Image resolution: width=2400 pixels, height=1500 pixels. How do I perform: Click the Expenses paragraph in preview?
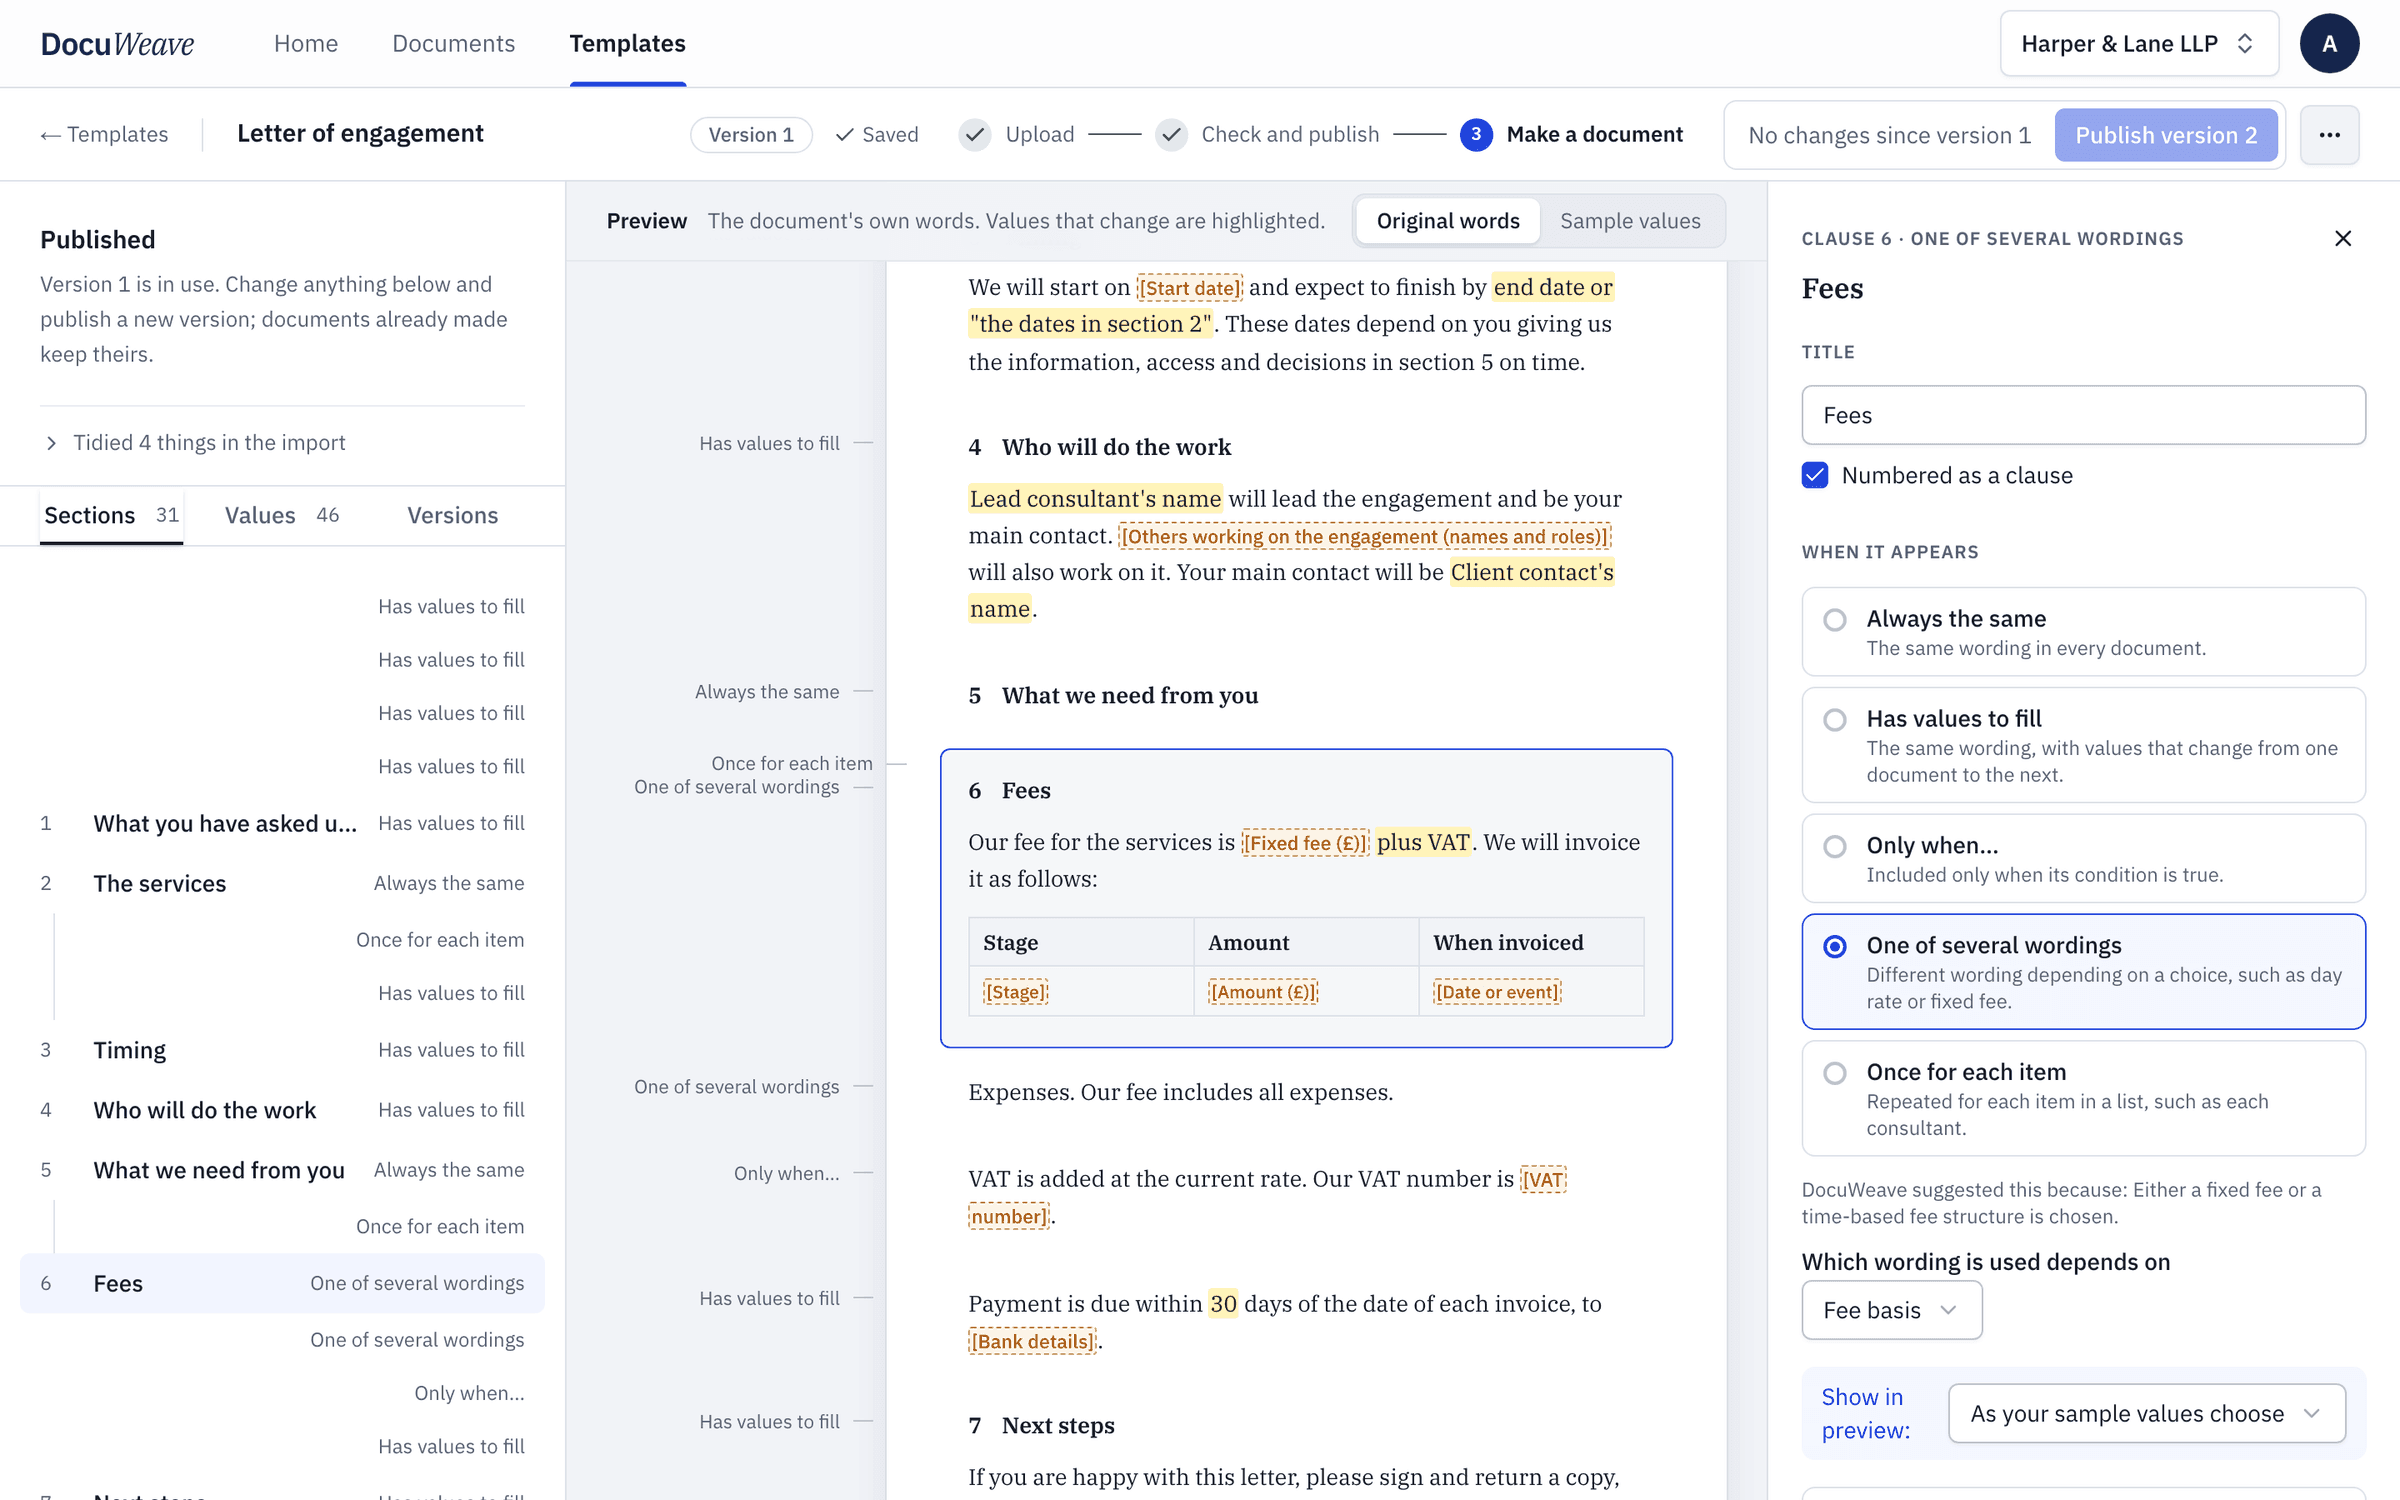pyautogui.click(x=1180, y=1092)
